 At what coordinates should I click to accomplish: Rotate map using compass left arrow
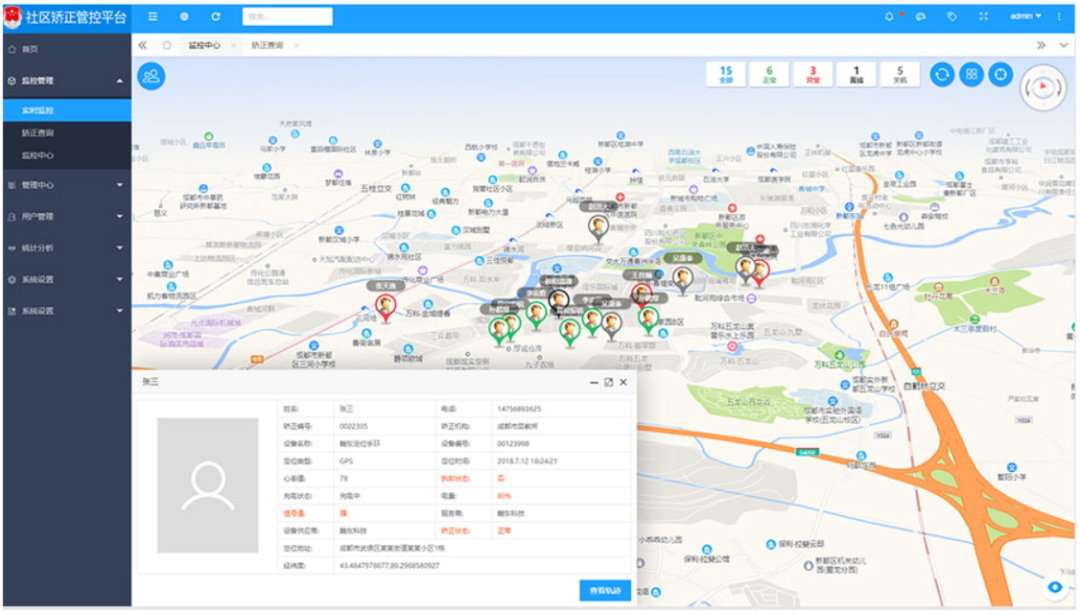click(1029, 89)
